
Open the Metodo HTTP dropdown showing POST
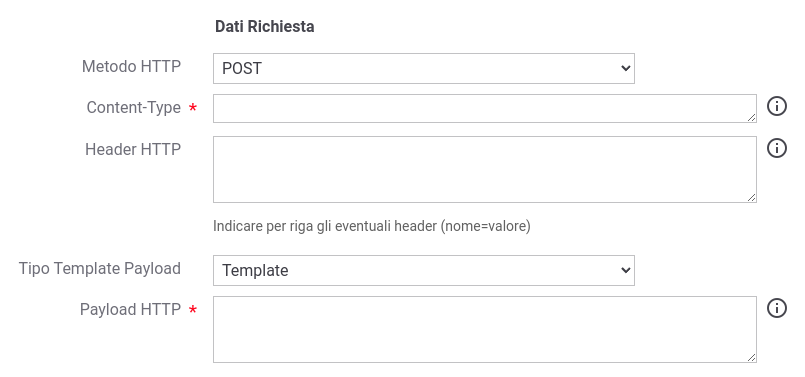coord(424,68)
